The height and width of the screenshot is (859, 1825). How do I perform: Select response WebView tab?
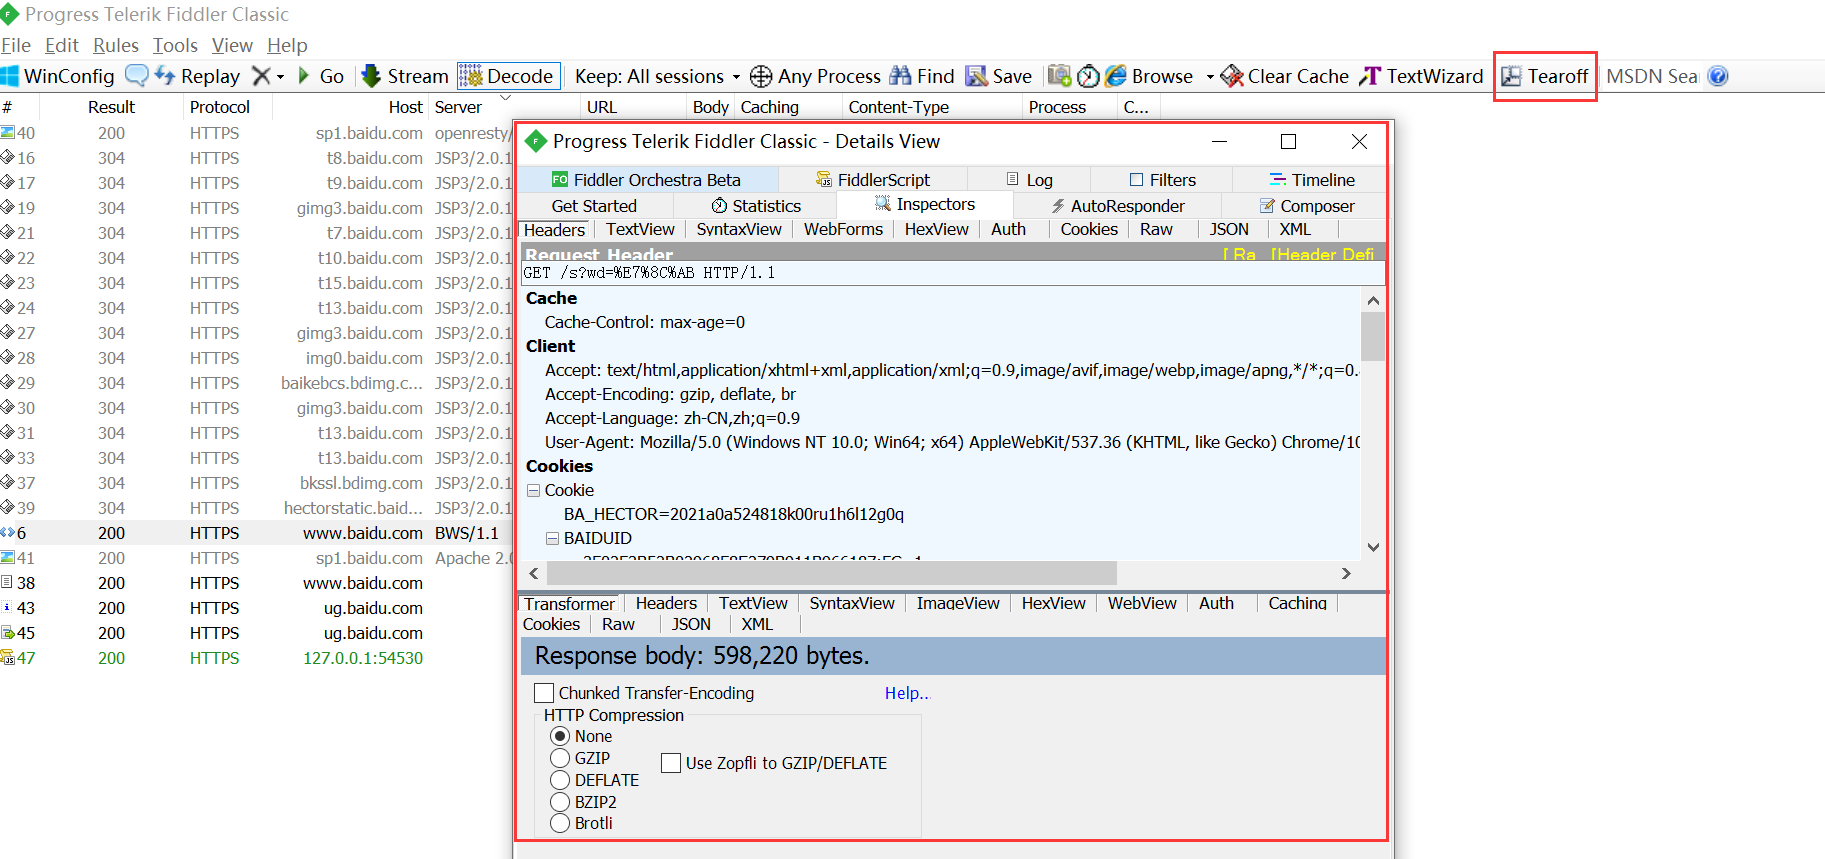coord(1141,603)
